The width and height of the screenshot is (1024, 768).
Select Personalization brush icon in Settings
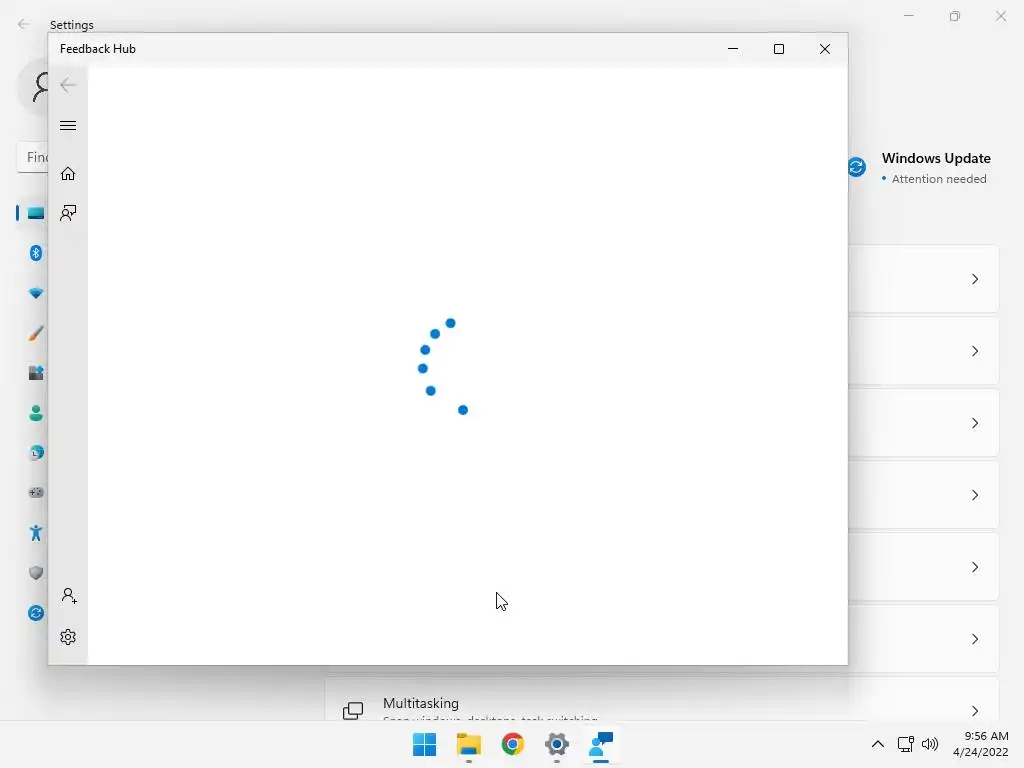pos(36,333)
